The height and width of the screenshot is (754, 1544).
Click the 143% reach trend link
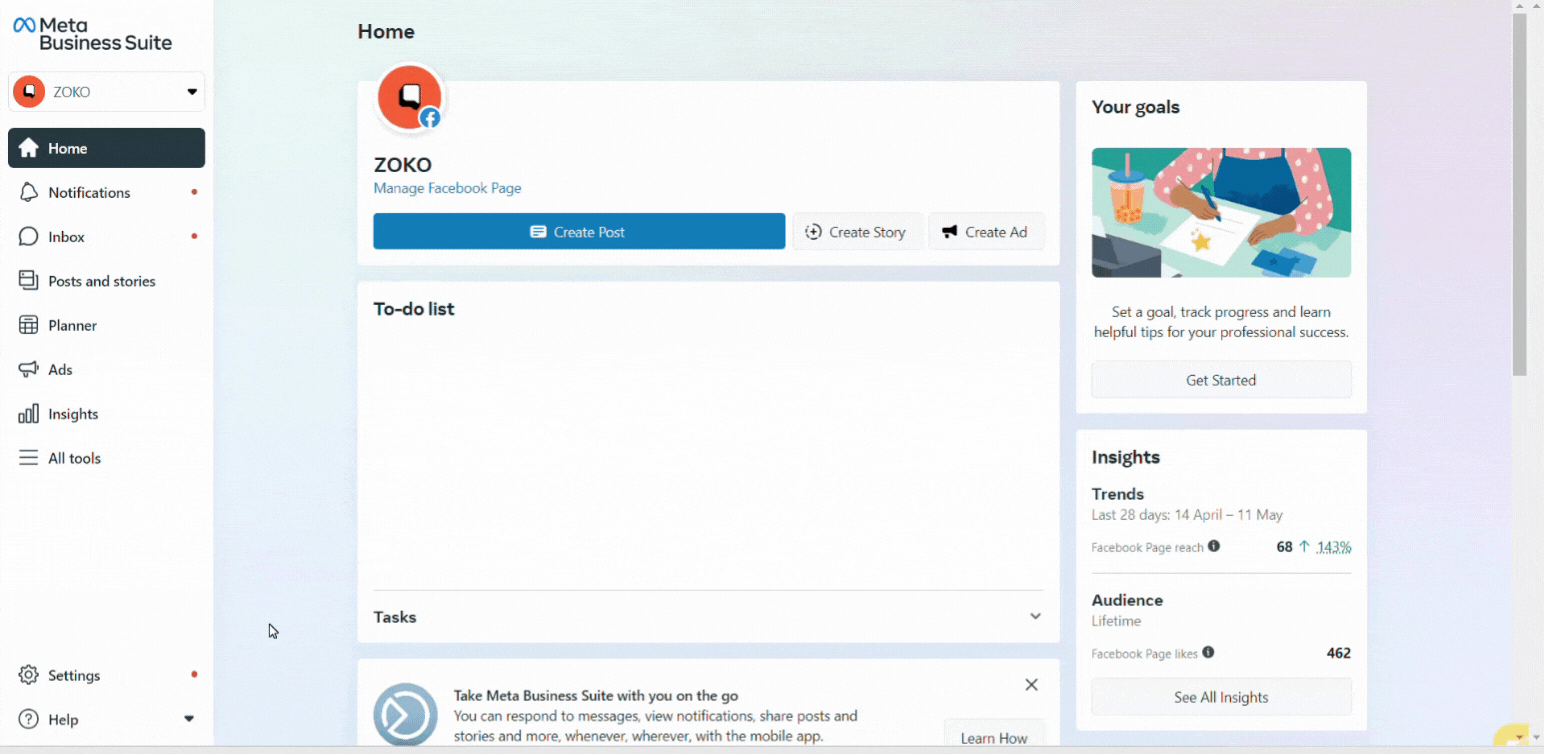pos(1334,547)
